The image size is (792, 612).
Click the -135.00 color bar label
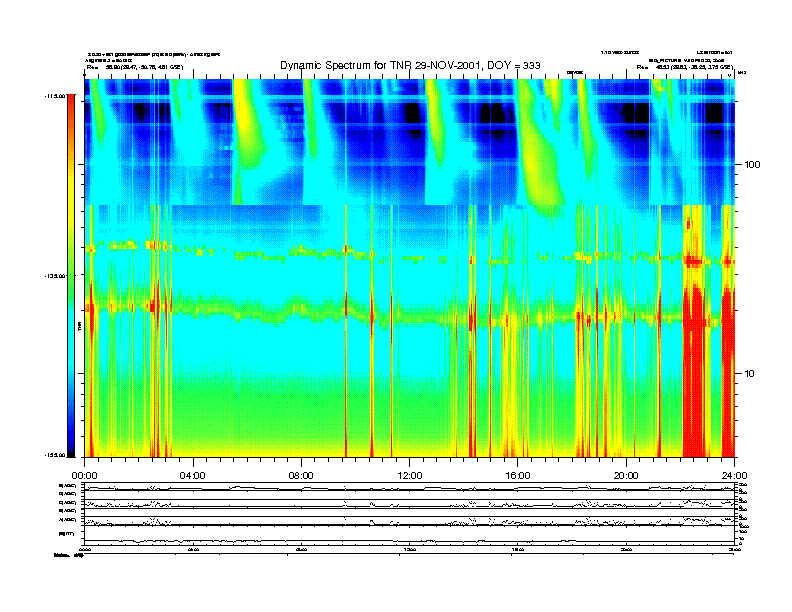pyautogui.click(x=55, y=276)
